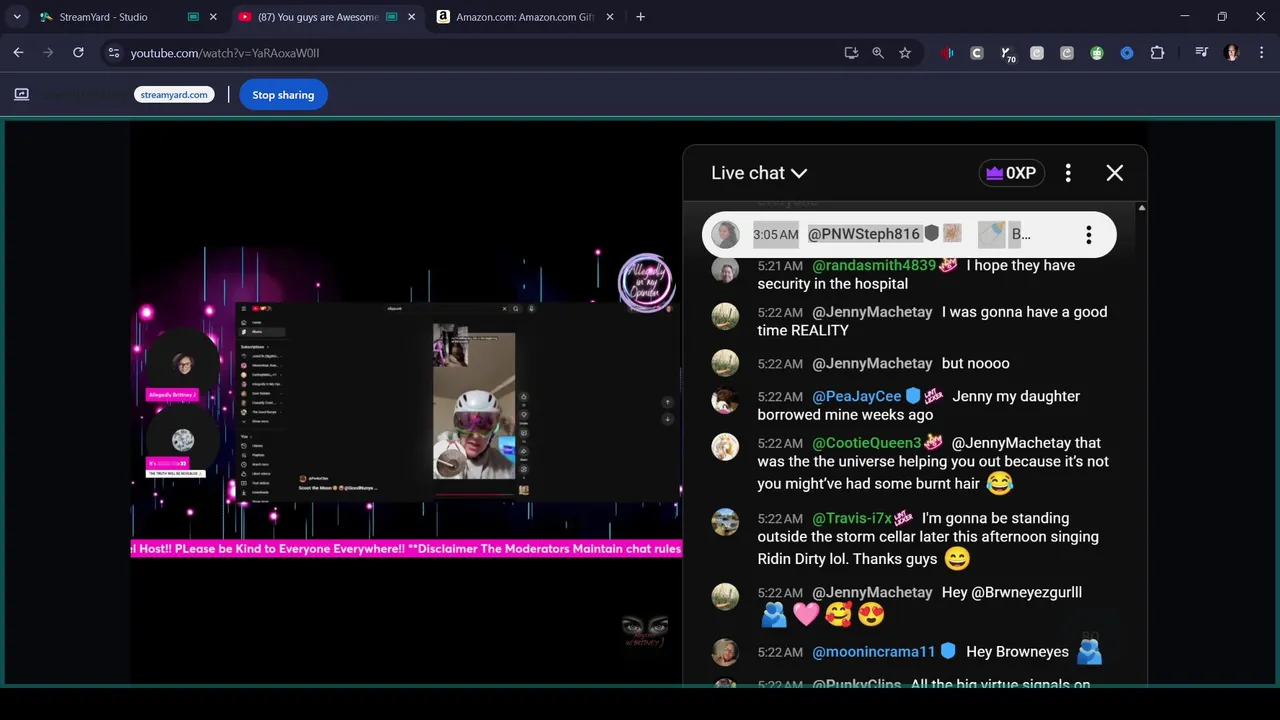Open the 0XP crown button
Image resolution: width=1280 pixels, height=720 pixels.
click(1011, 173)
